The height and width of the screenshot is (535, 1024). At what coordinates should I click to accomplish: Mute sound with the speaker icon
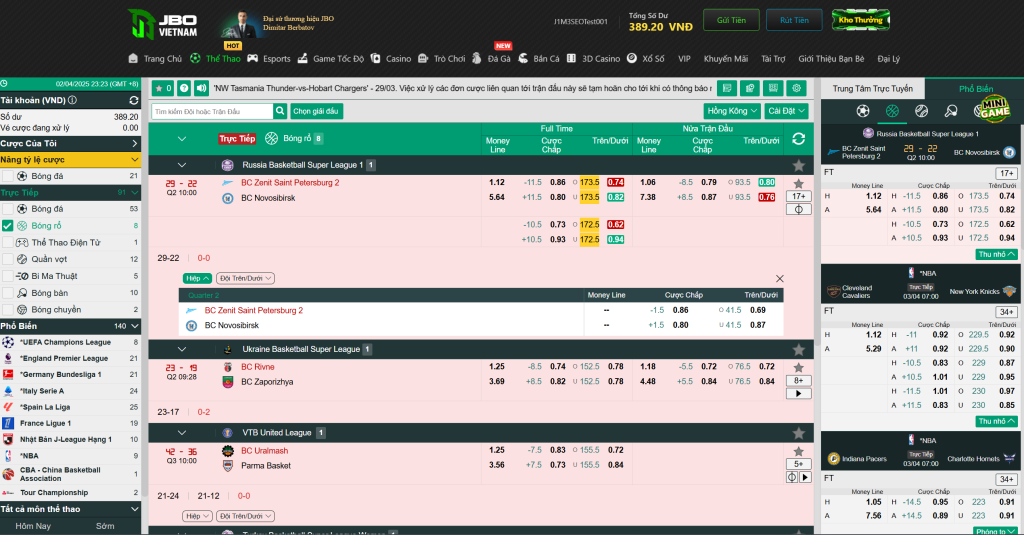click(x=201, y=88)
